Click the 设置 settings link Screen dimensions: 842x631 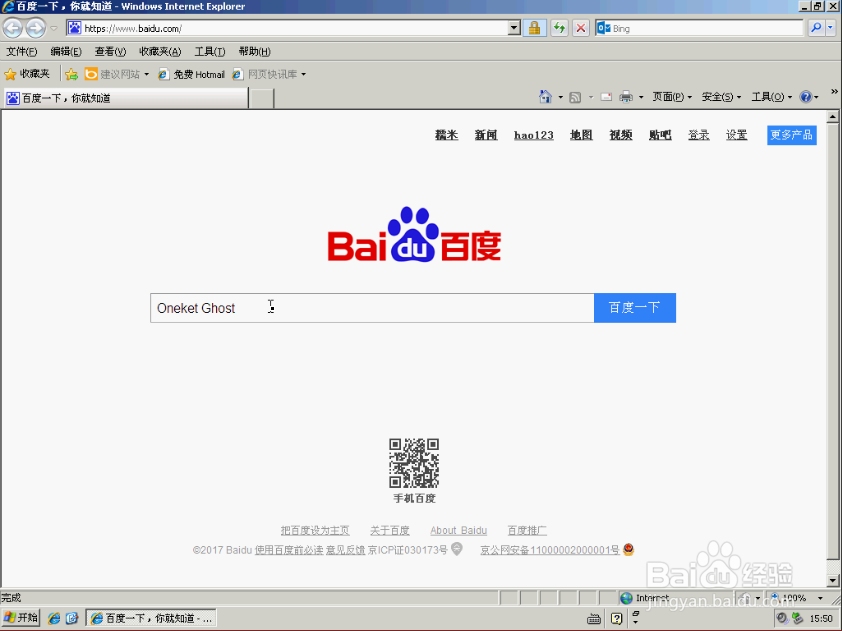coord(737,135)
